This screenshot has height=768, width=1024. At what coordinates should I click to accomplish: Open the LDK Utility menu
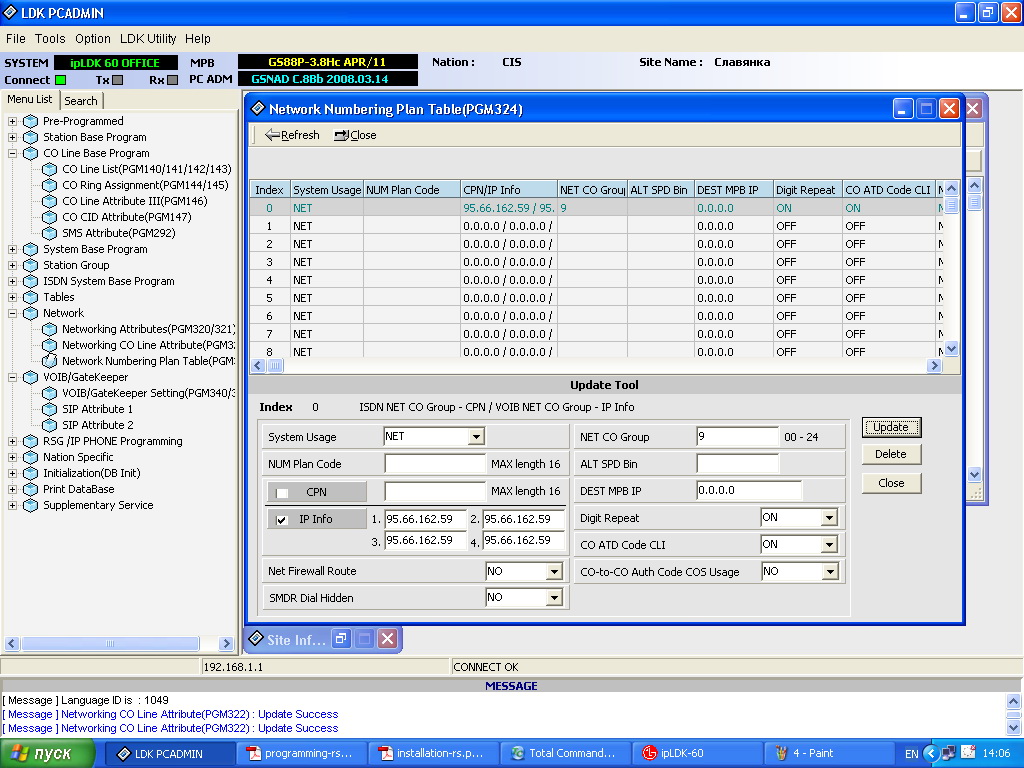point(148,38)
